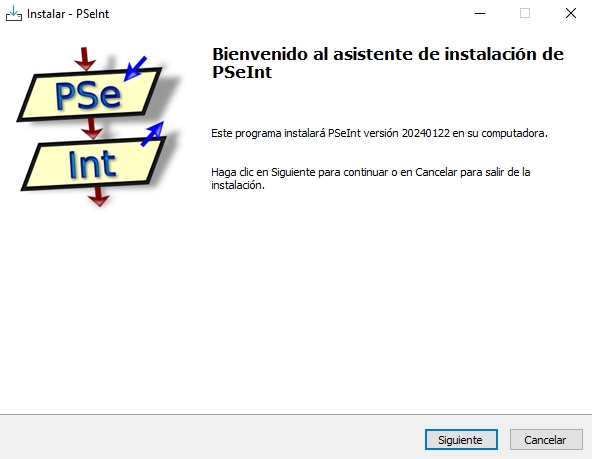Click the 'Instalar - PSeInt' window title text
Image resolution: width=592 pixels, height=459 pixels.
point(68,14)
